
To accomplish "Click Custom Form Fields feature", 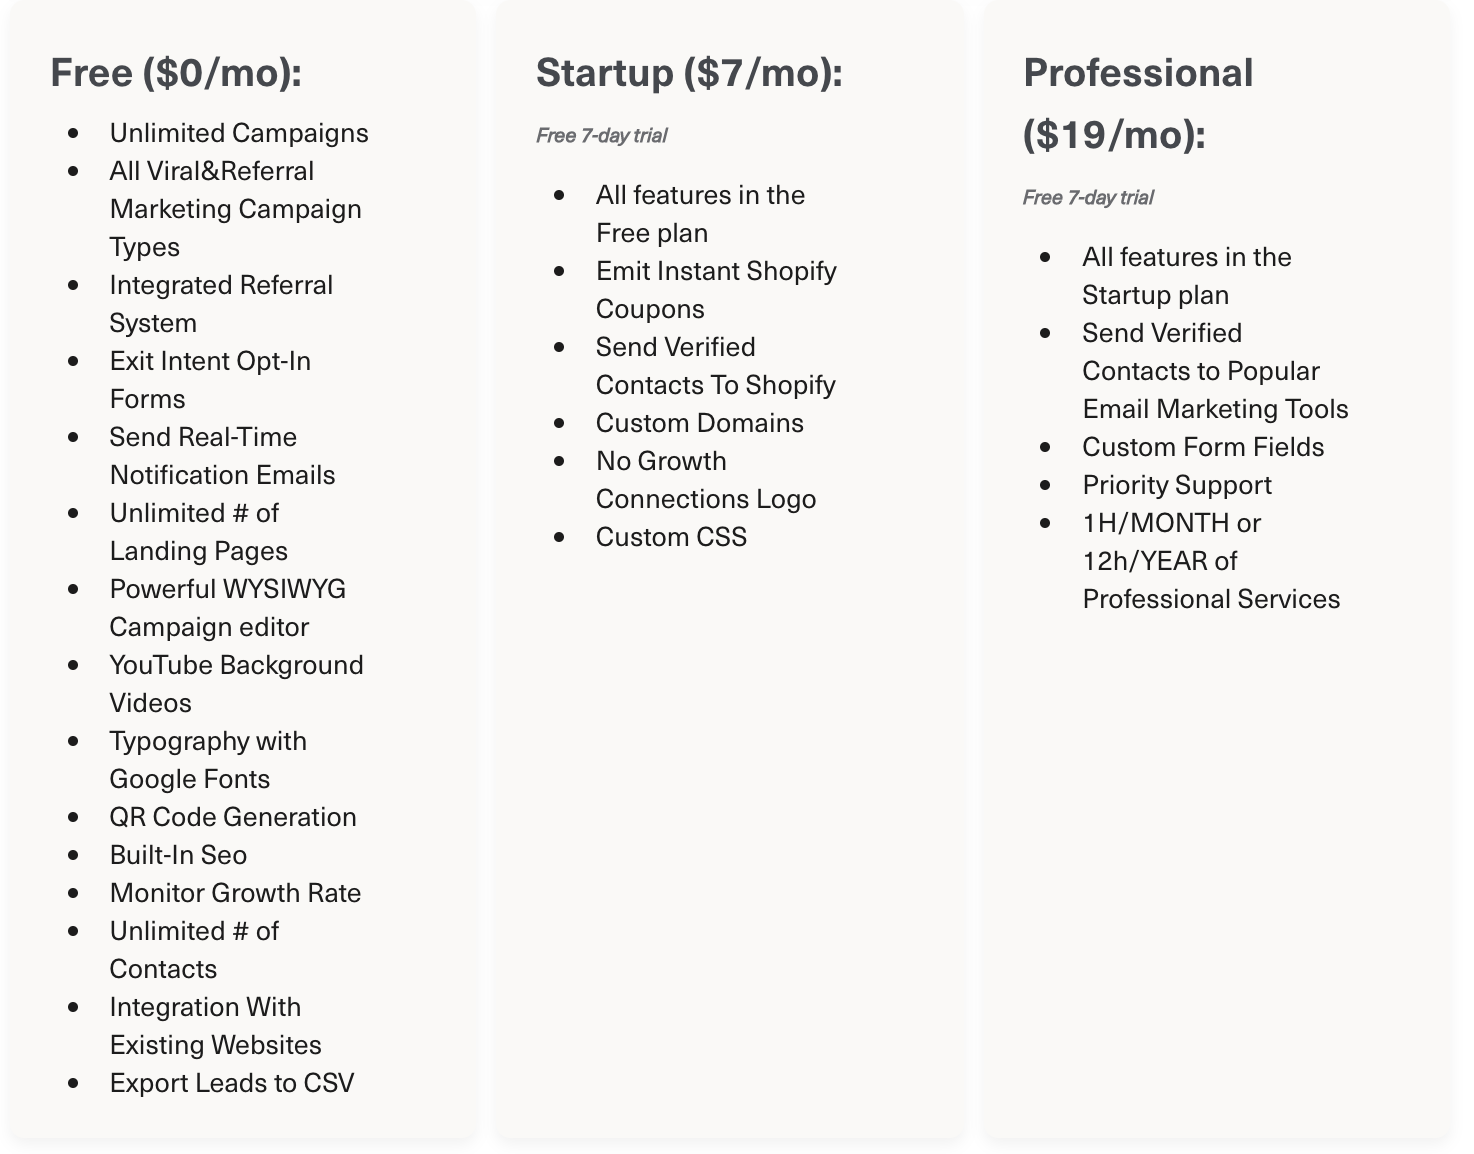I will [x=1203, y=447].
